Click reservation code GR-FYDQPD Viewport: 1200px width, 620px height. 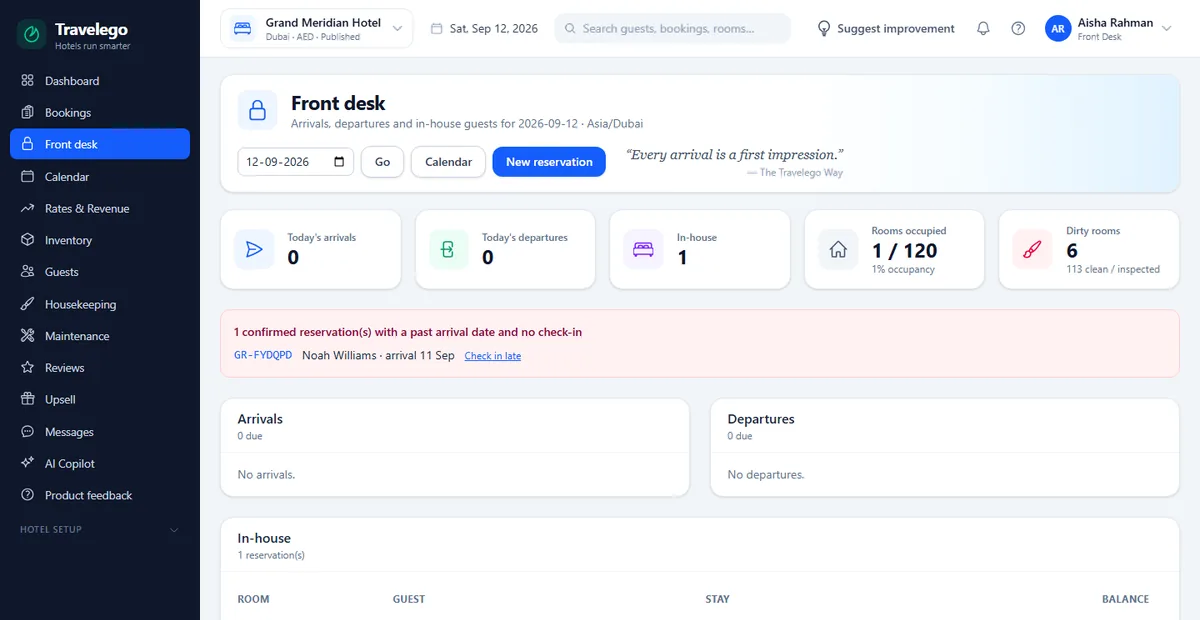point(263,355)
